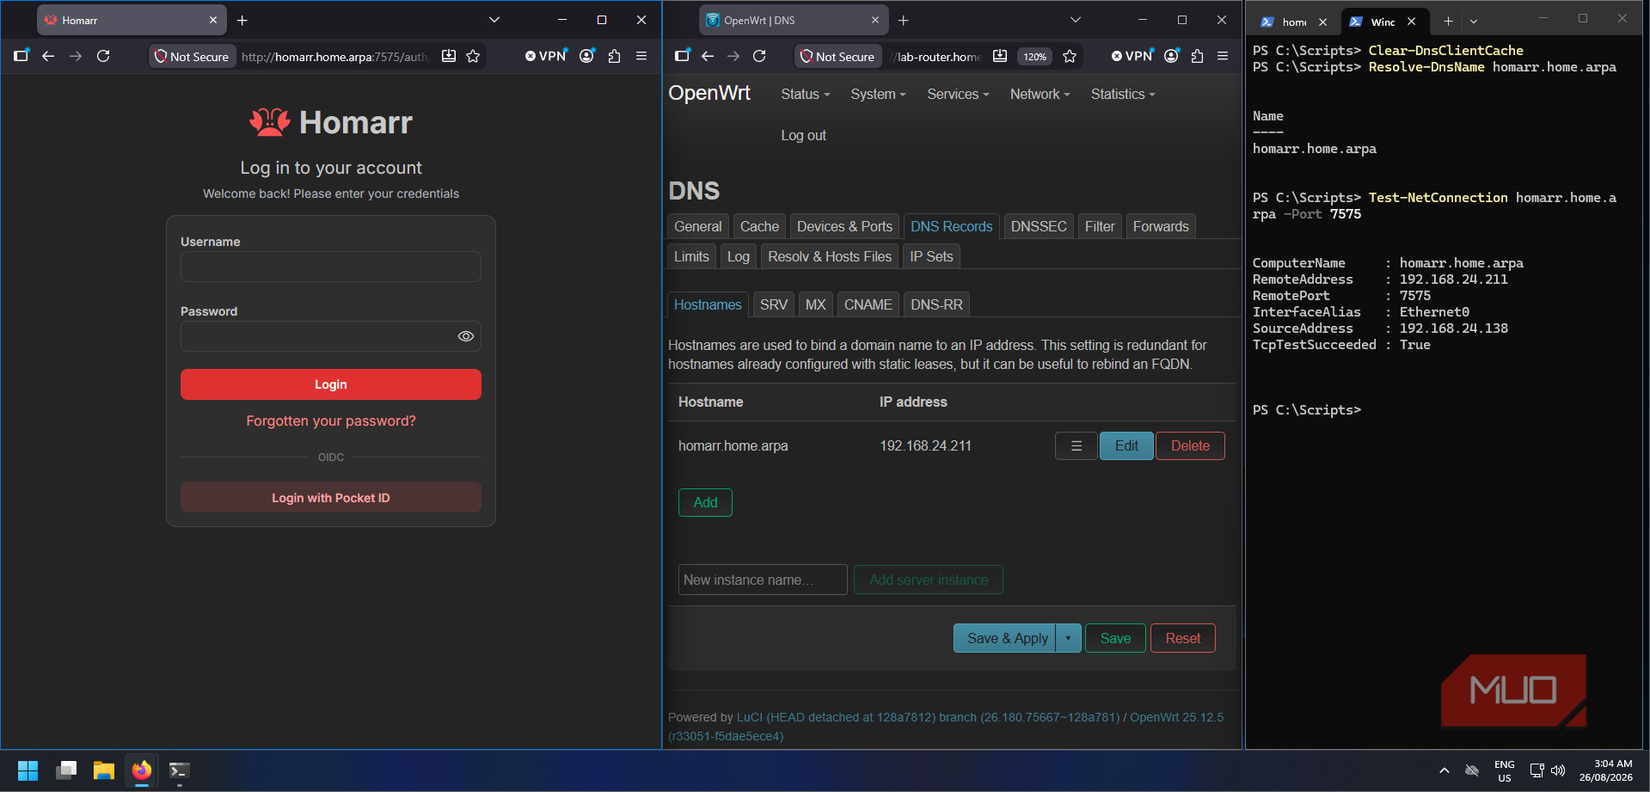This screenshot has height=792, width=1650.
Task: Click the 120% zoom indicator in OpenWrt window
Action: pyautogui.click(x=1034, y=57)
